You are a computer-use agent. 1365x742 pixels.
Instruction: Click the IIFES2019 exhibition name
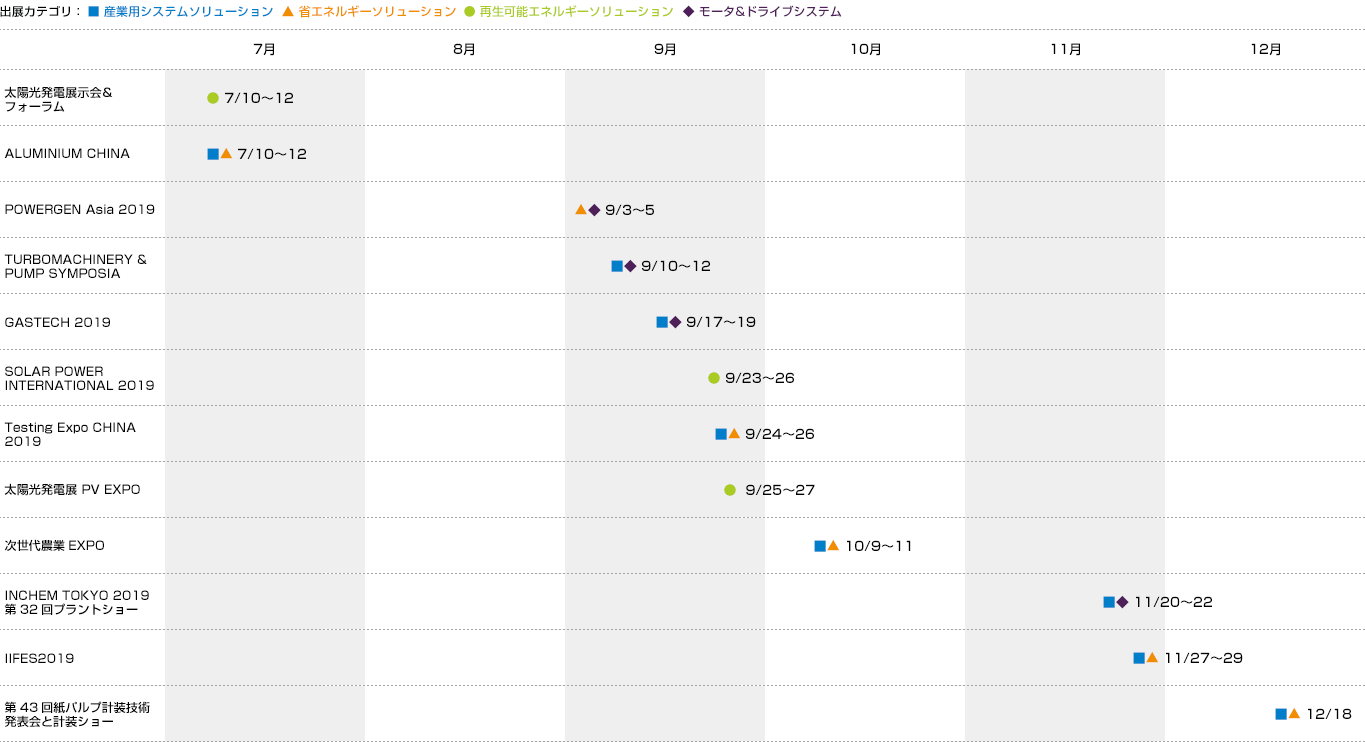[x=39, y=658]
